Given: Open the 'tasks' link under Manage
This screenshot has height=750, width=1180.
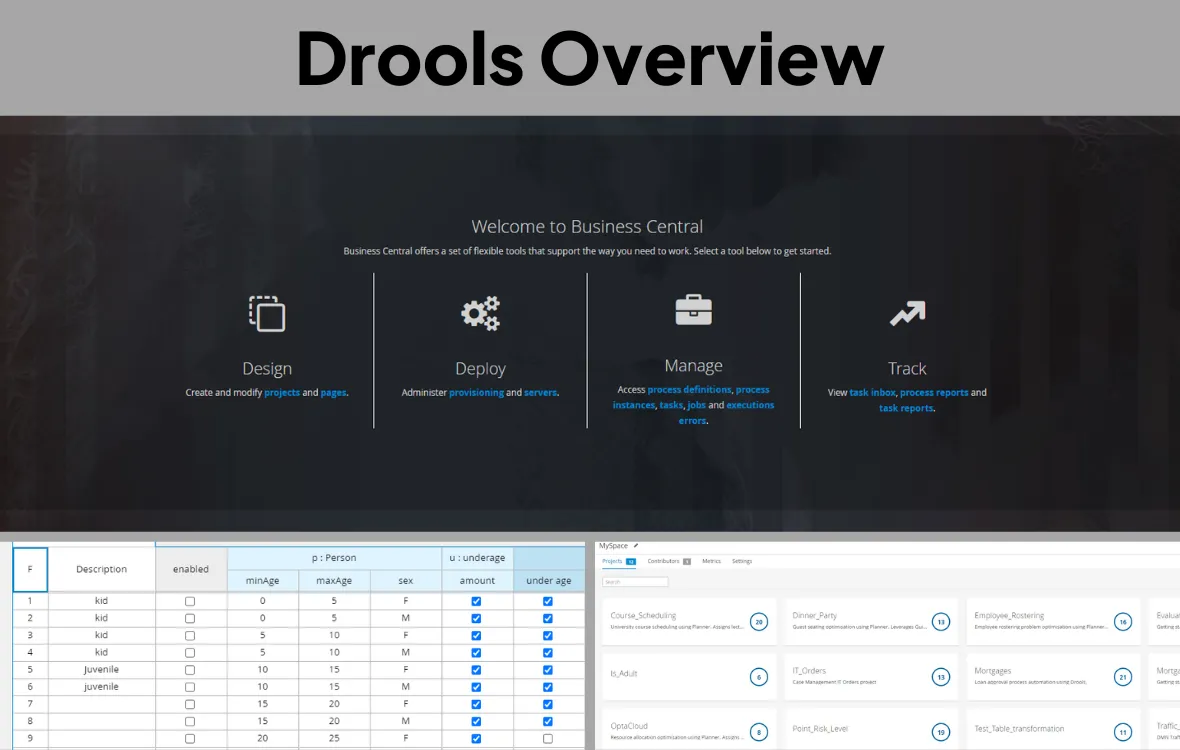Looking at the screenshot, I should point(671,405).
